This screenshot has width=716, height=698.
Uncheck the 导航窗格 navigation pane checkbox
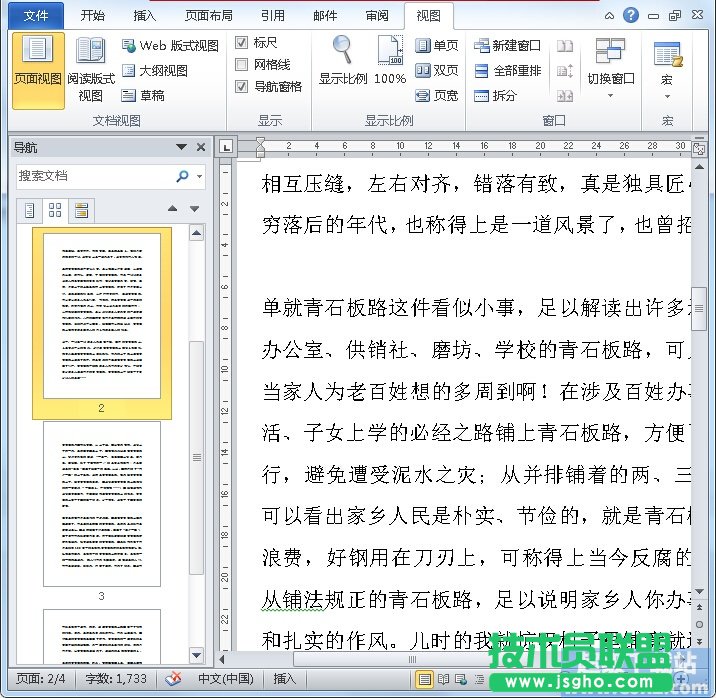(242, 87)
